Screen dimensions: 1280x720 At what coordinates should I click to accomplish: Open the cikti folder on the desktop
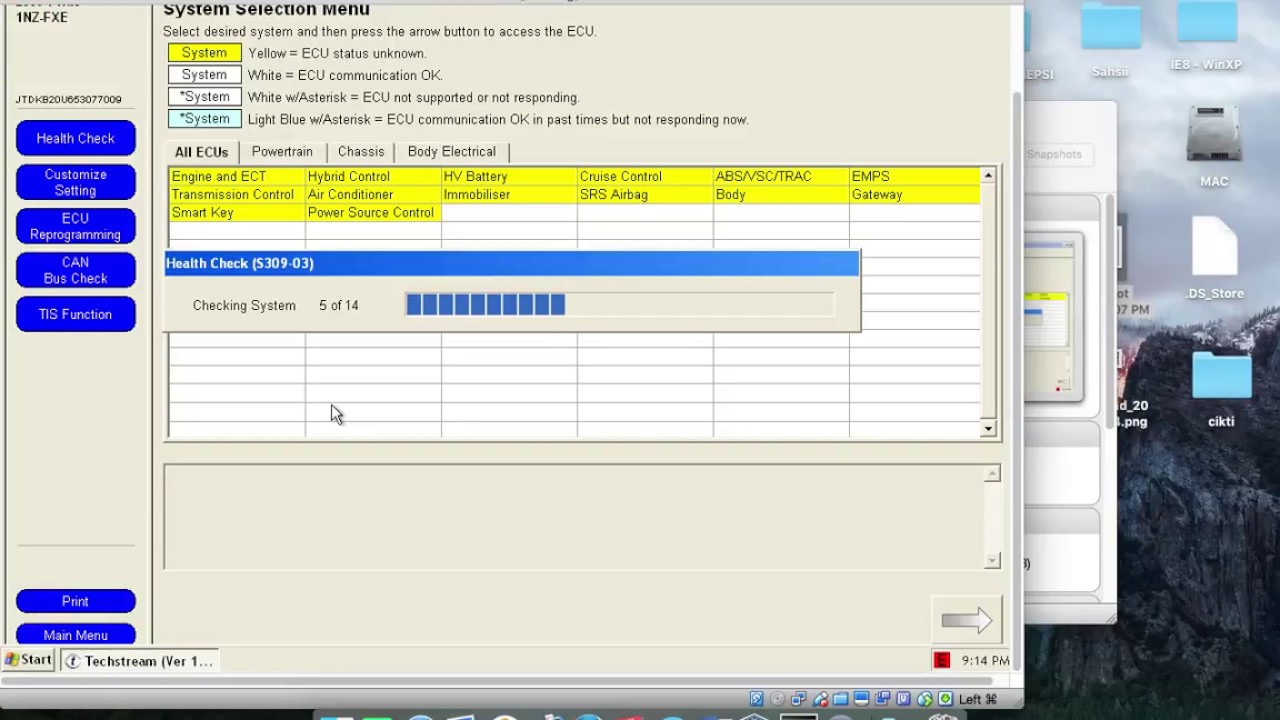(1221, 375)
